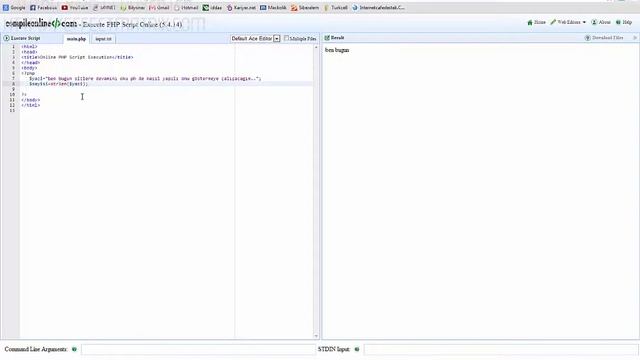
Task: Click the editor scrollbar up arrow
Action: [316, 47]
